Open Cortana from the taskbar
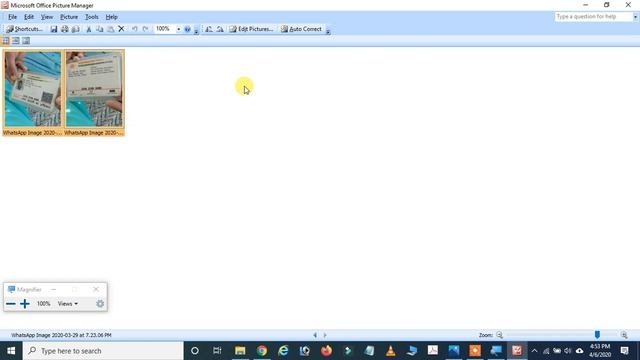The height and width of the screenshot is (360, 640). [195, 351]
